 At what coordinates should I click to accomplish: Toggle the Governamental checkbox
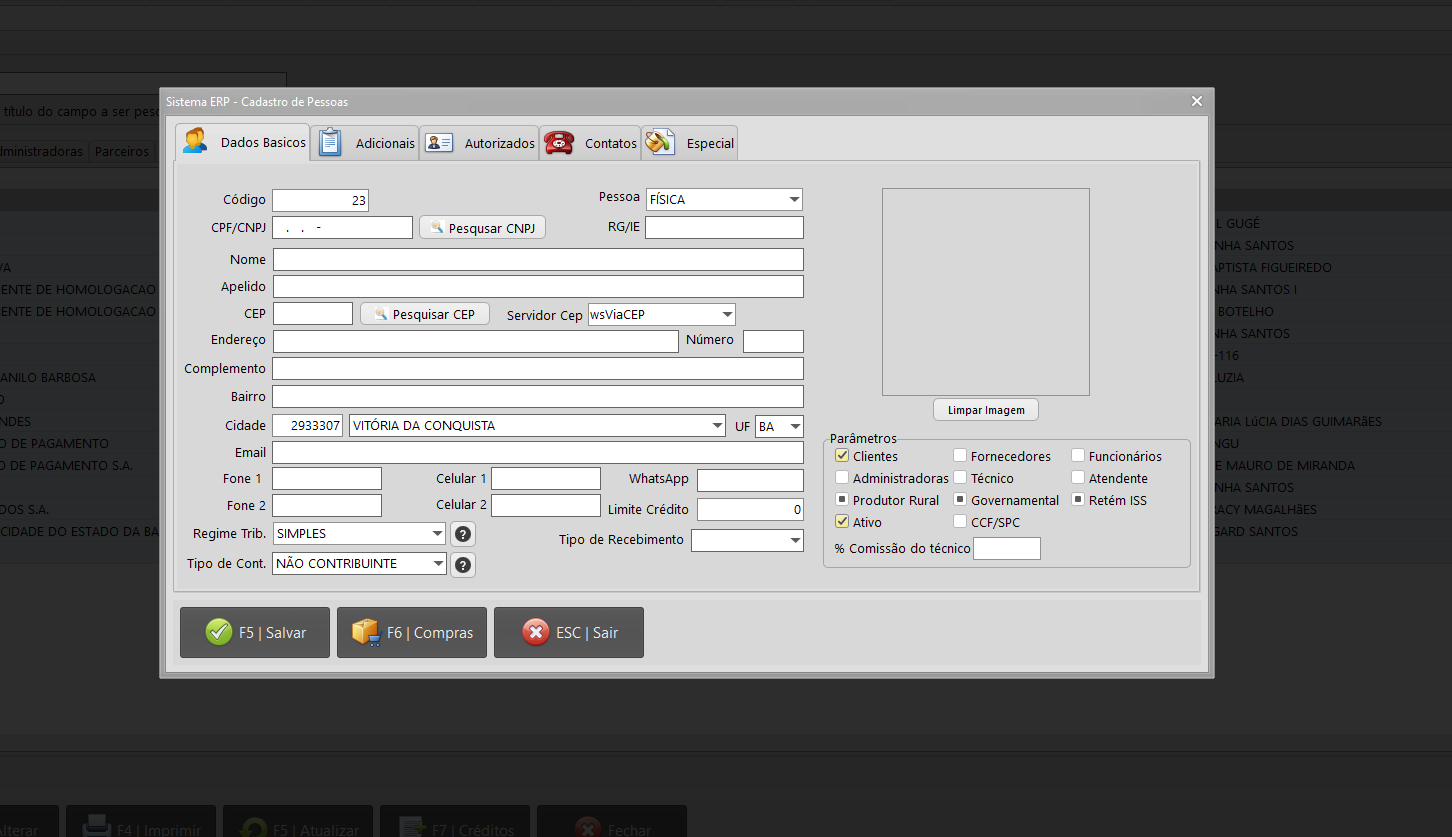pos(960,500)
